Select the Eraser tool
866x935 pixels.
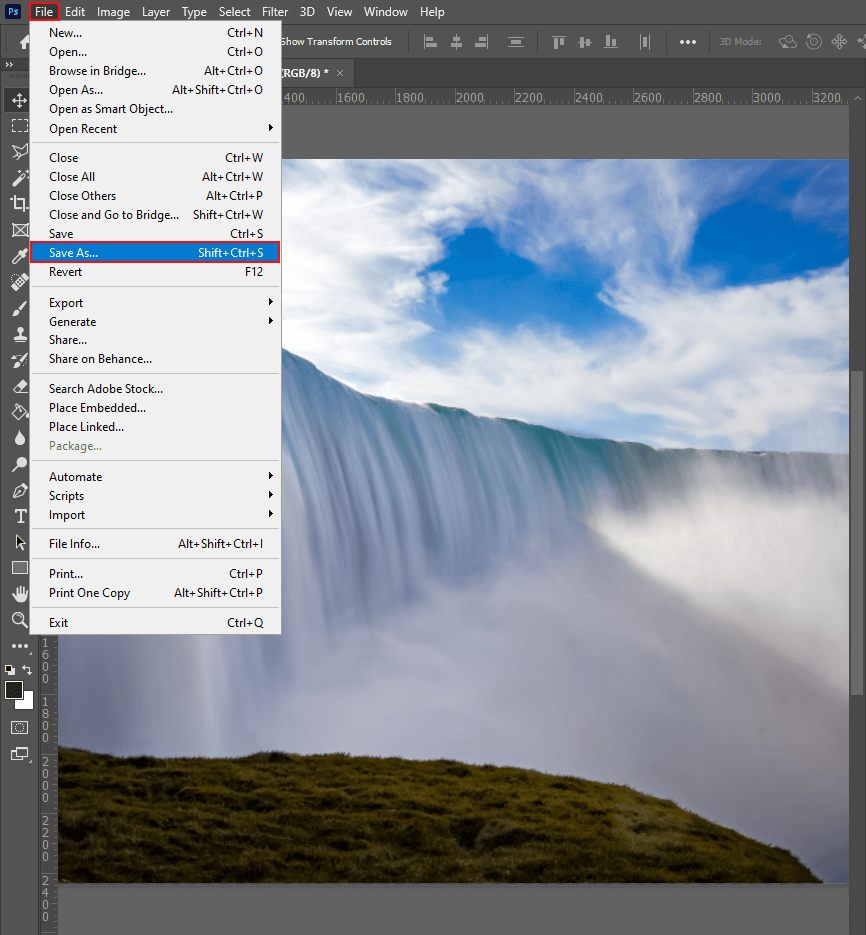click(19, 387)
